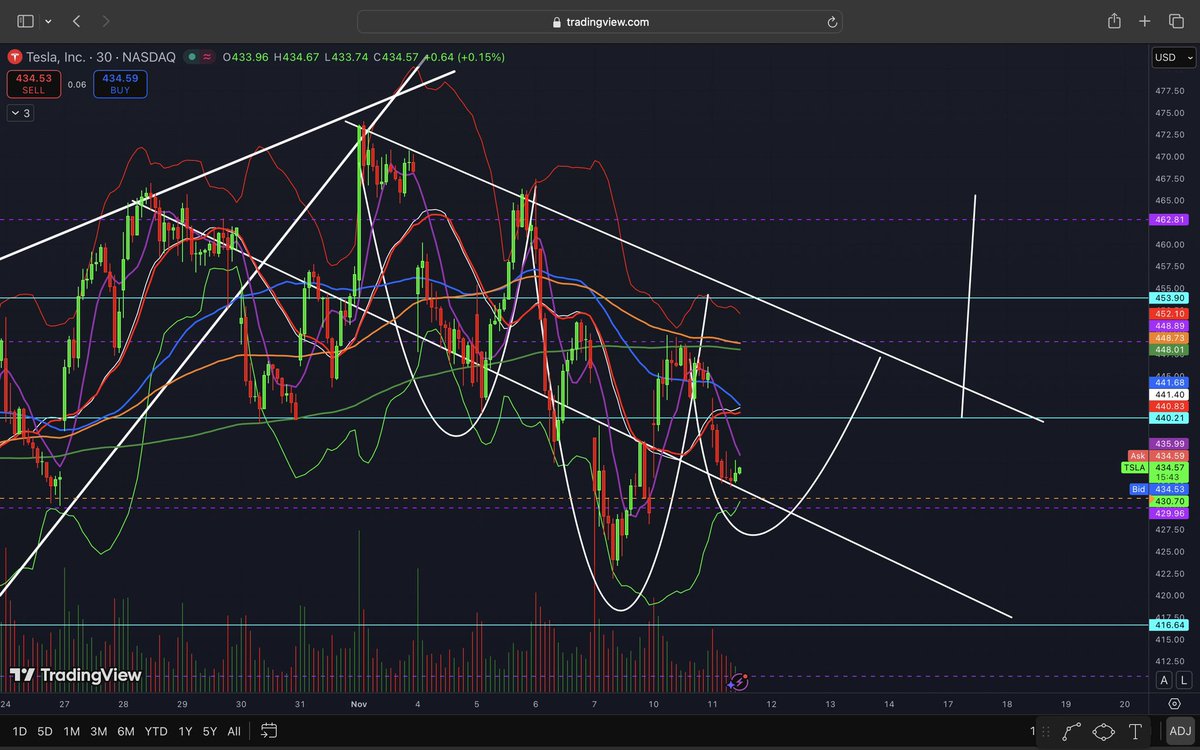Go forward with Safari's forward arrow
Screen dimensions: 1200x750
click(106, 21)
